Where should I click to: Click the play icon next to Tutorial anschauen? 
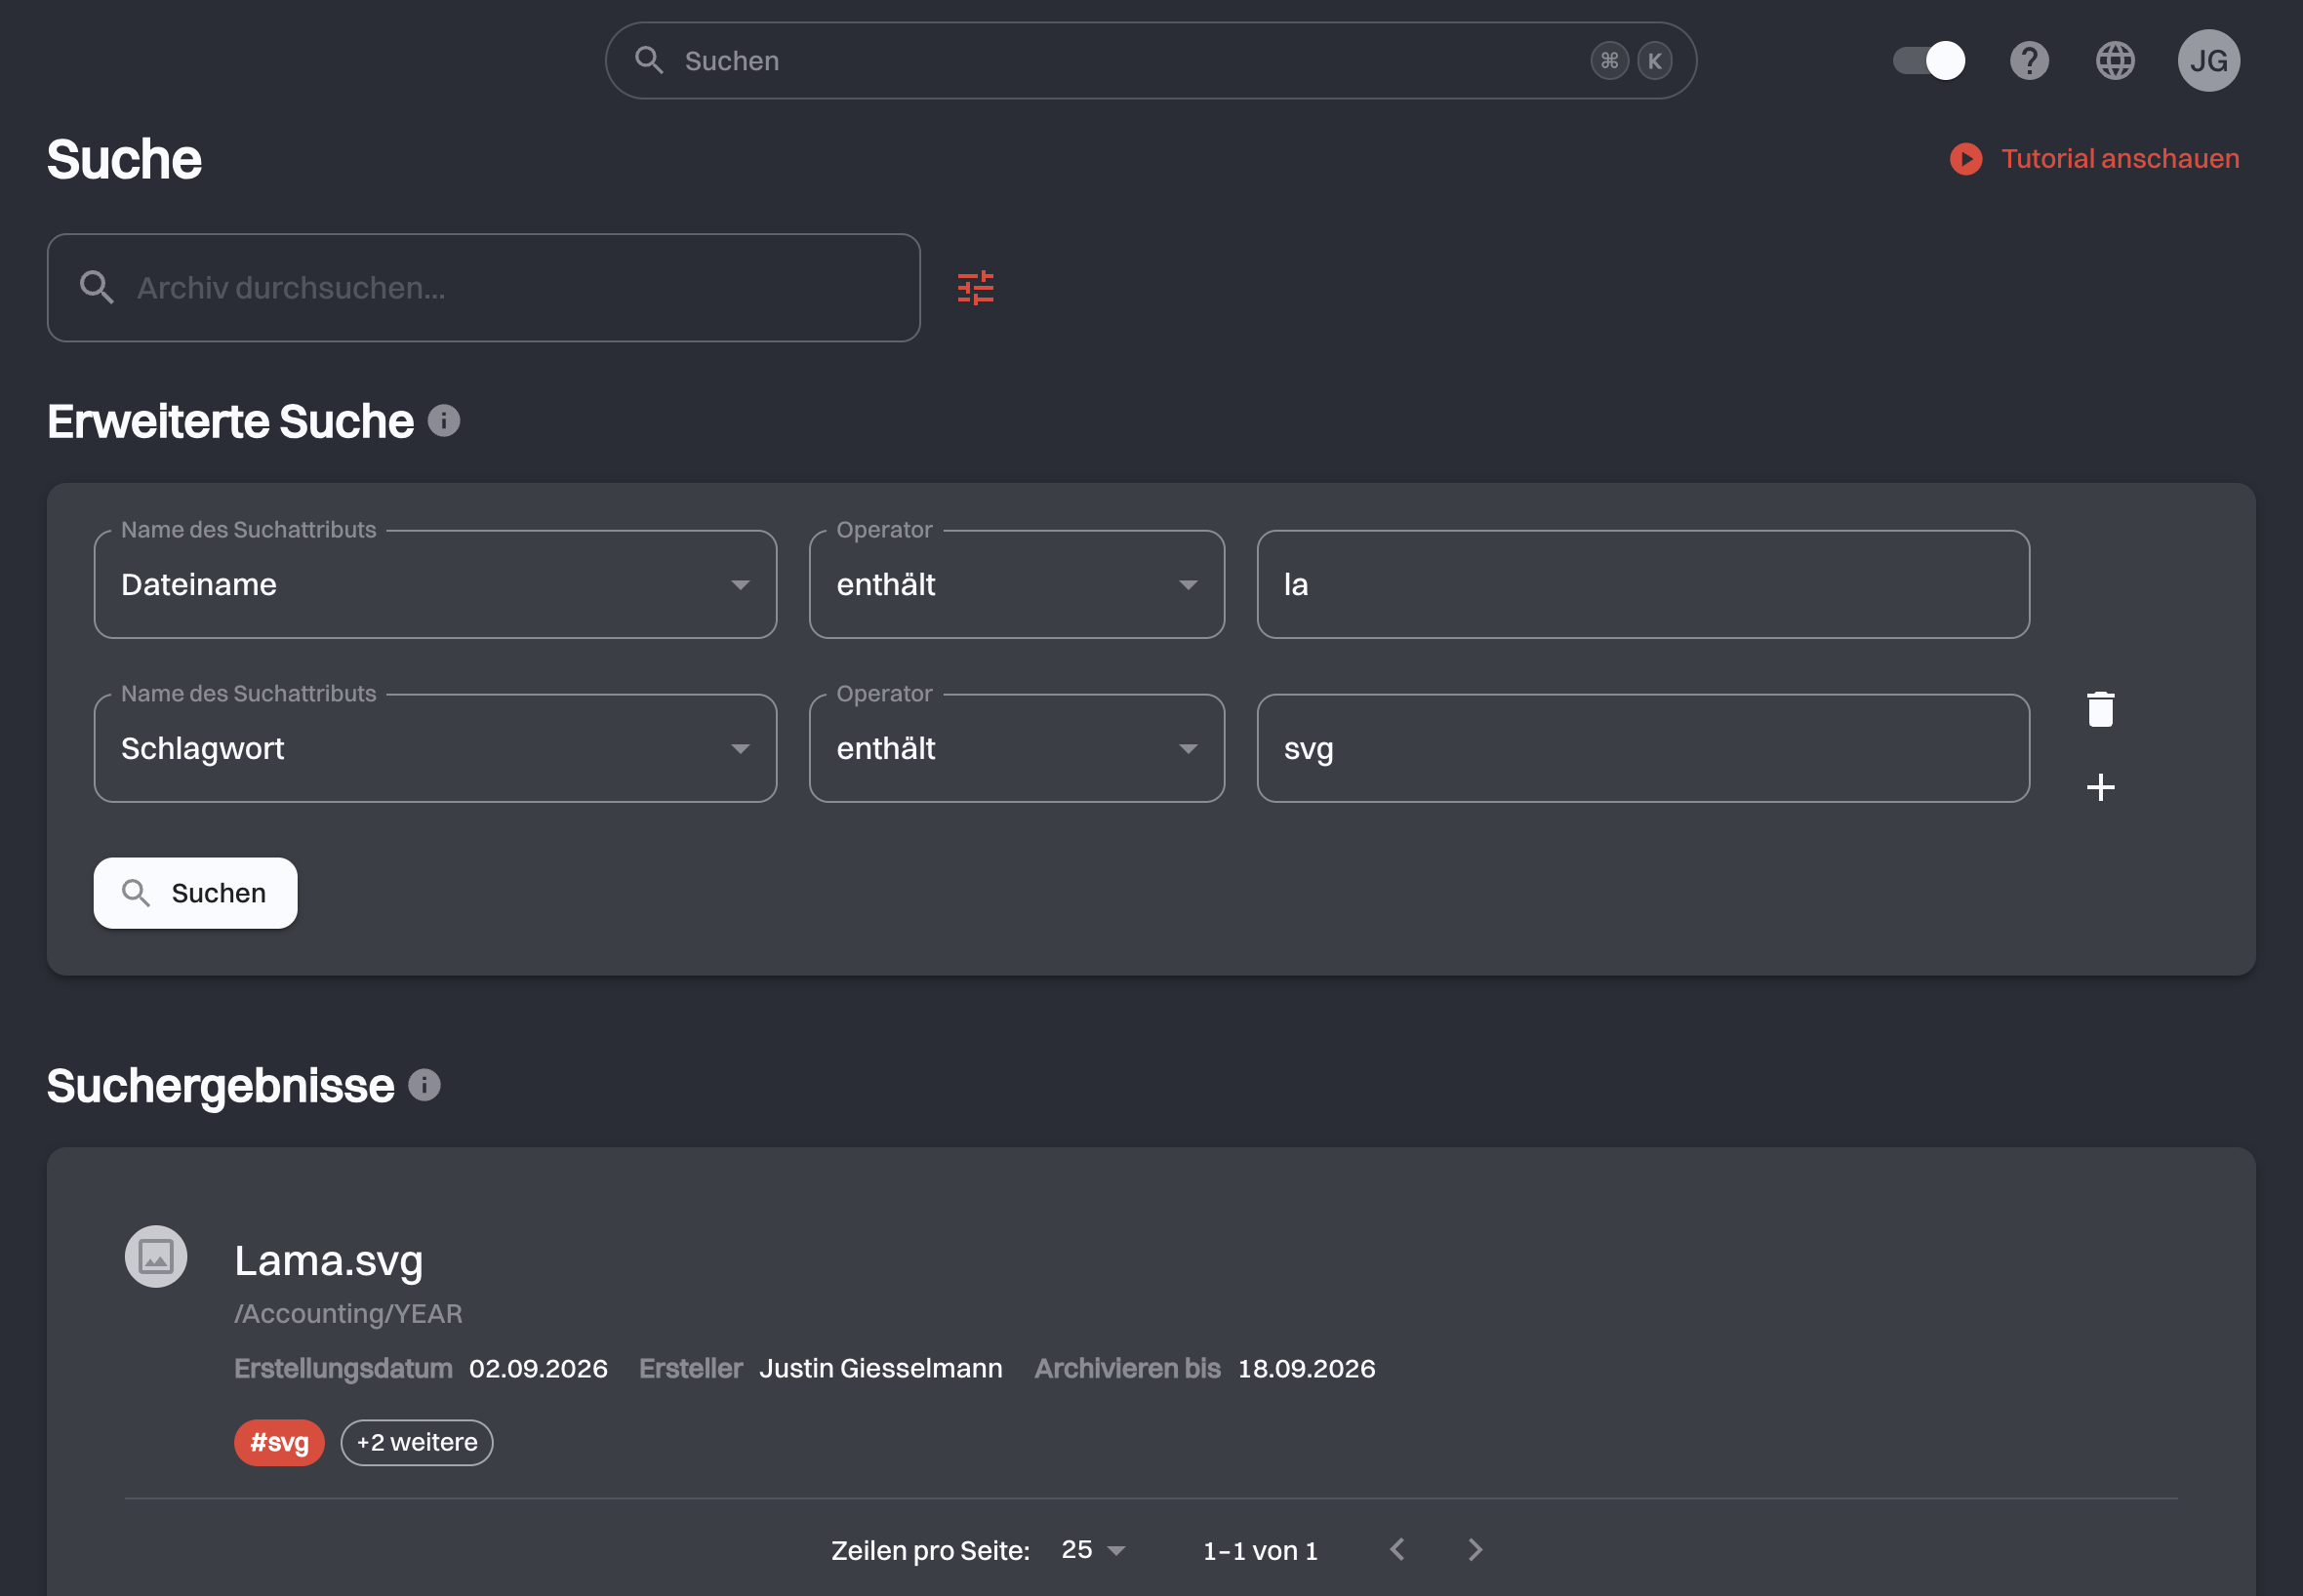pos(1966,159)
